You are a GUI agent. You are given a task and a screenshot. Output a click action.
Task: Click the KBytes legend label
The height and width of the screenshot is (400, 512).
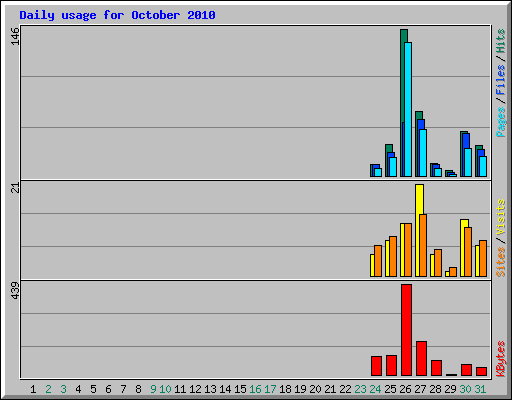tap(500, 359)
